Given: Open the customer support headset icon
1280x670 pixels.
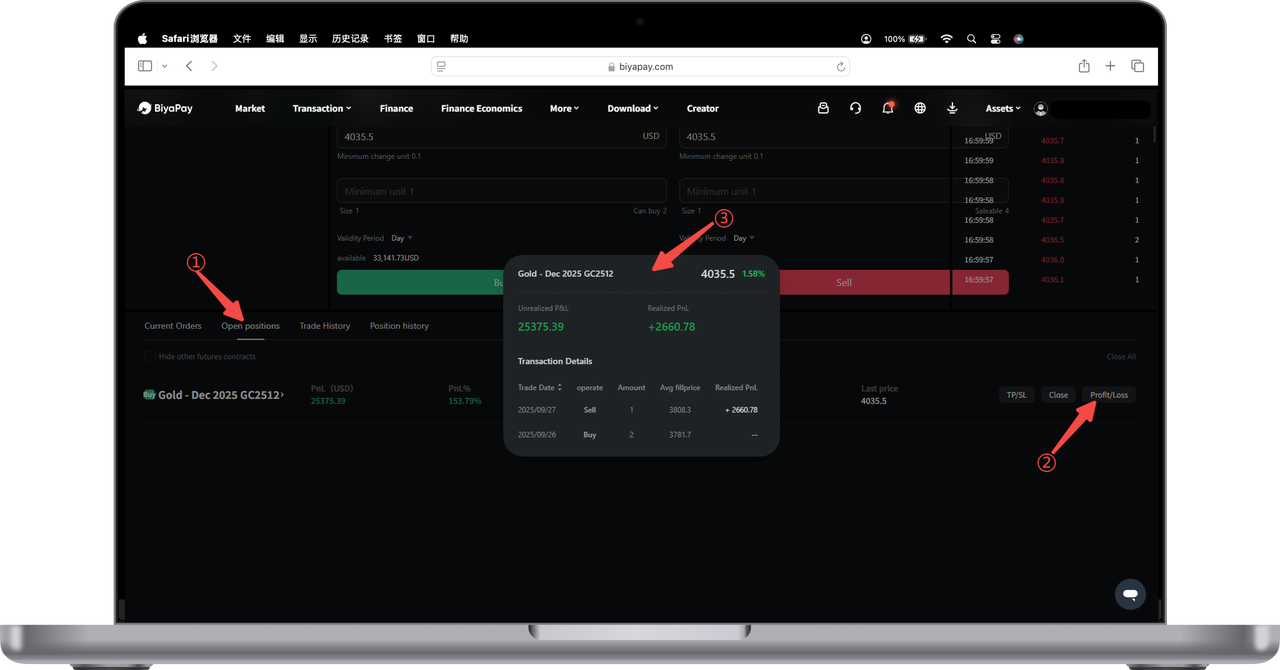Looking at the screenshot, I should tap(855, 108).
